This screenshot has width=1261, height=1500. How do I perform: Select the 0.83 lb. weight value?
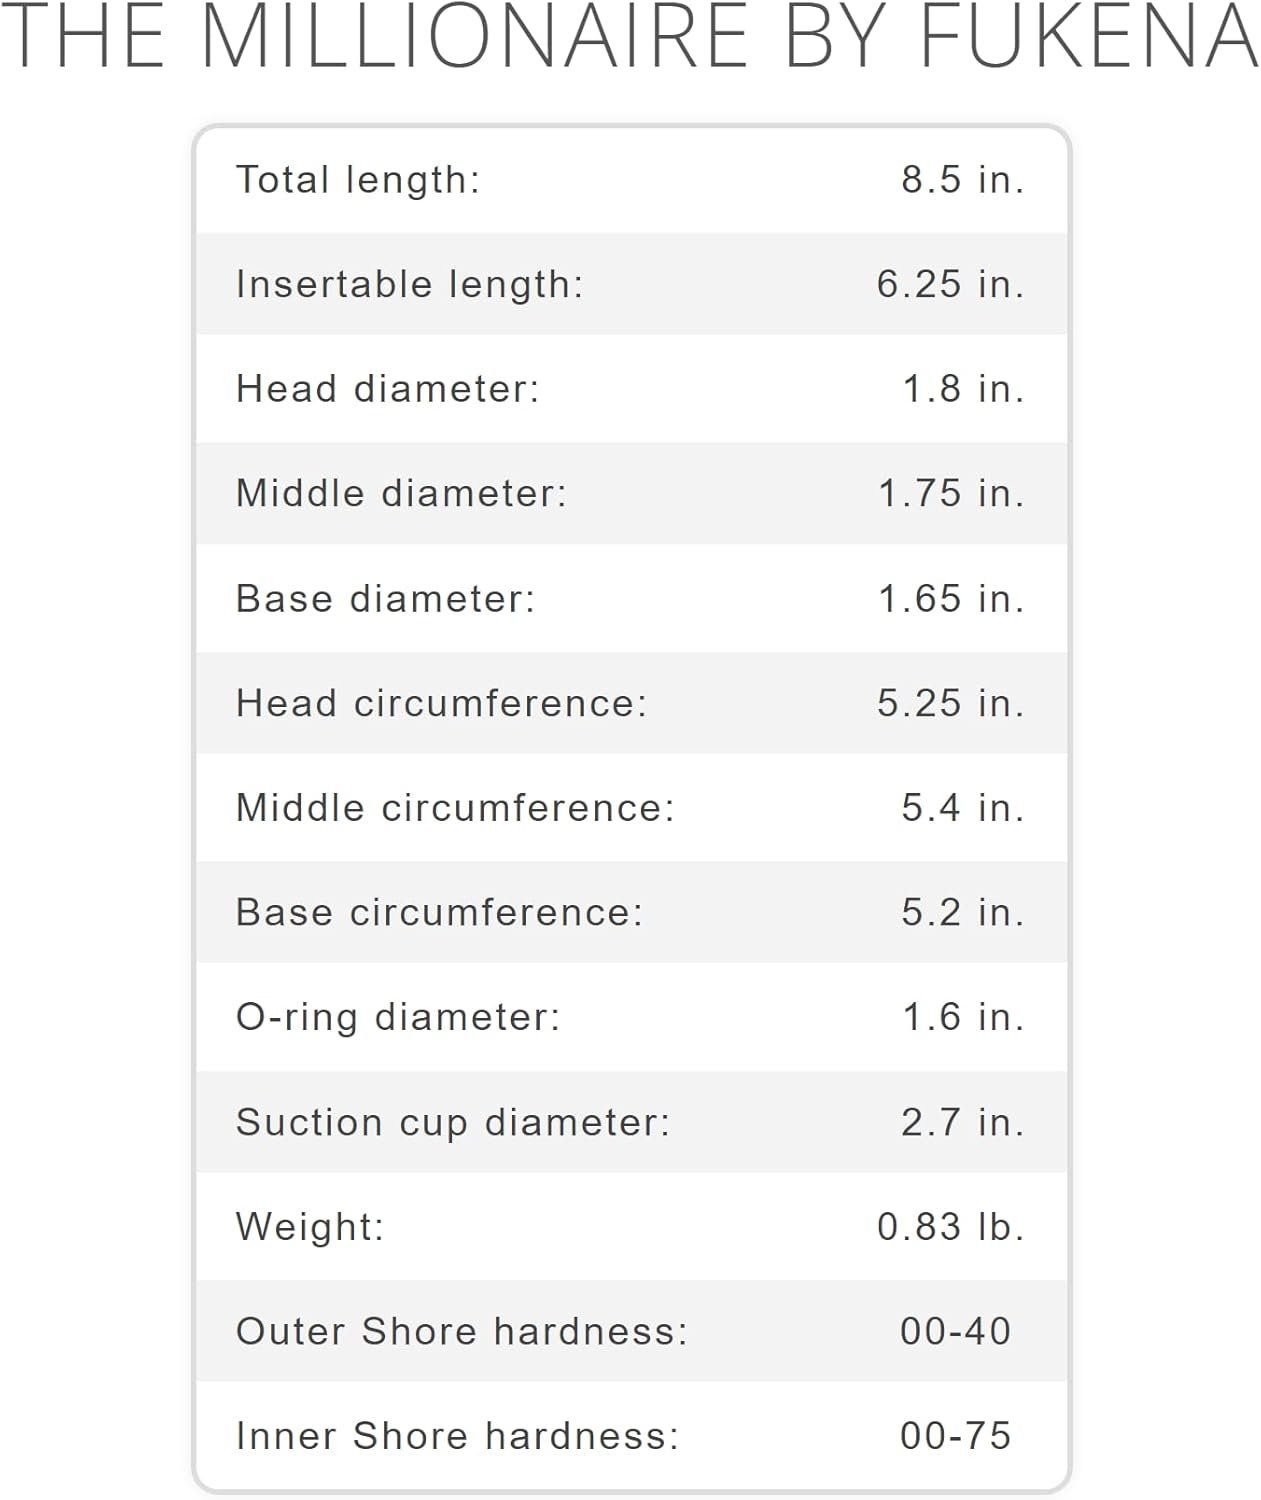click(x=951, y=1227)
